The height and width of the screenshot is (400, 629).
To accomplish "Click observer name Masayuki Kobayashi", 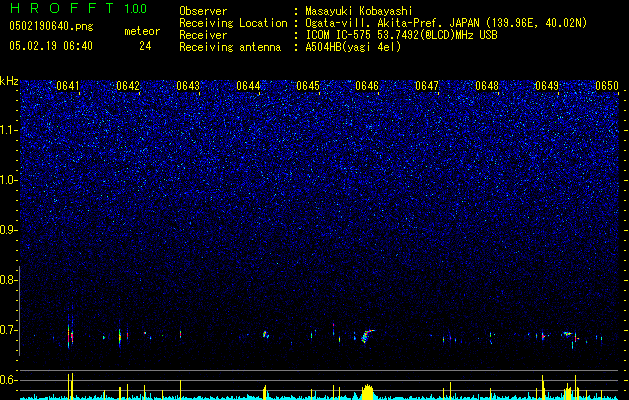I will pyautogui.click(x=359, y=11).
